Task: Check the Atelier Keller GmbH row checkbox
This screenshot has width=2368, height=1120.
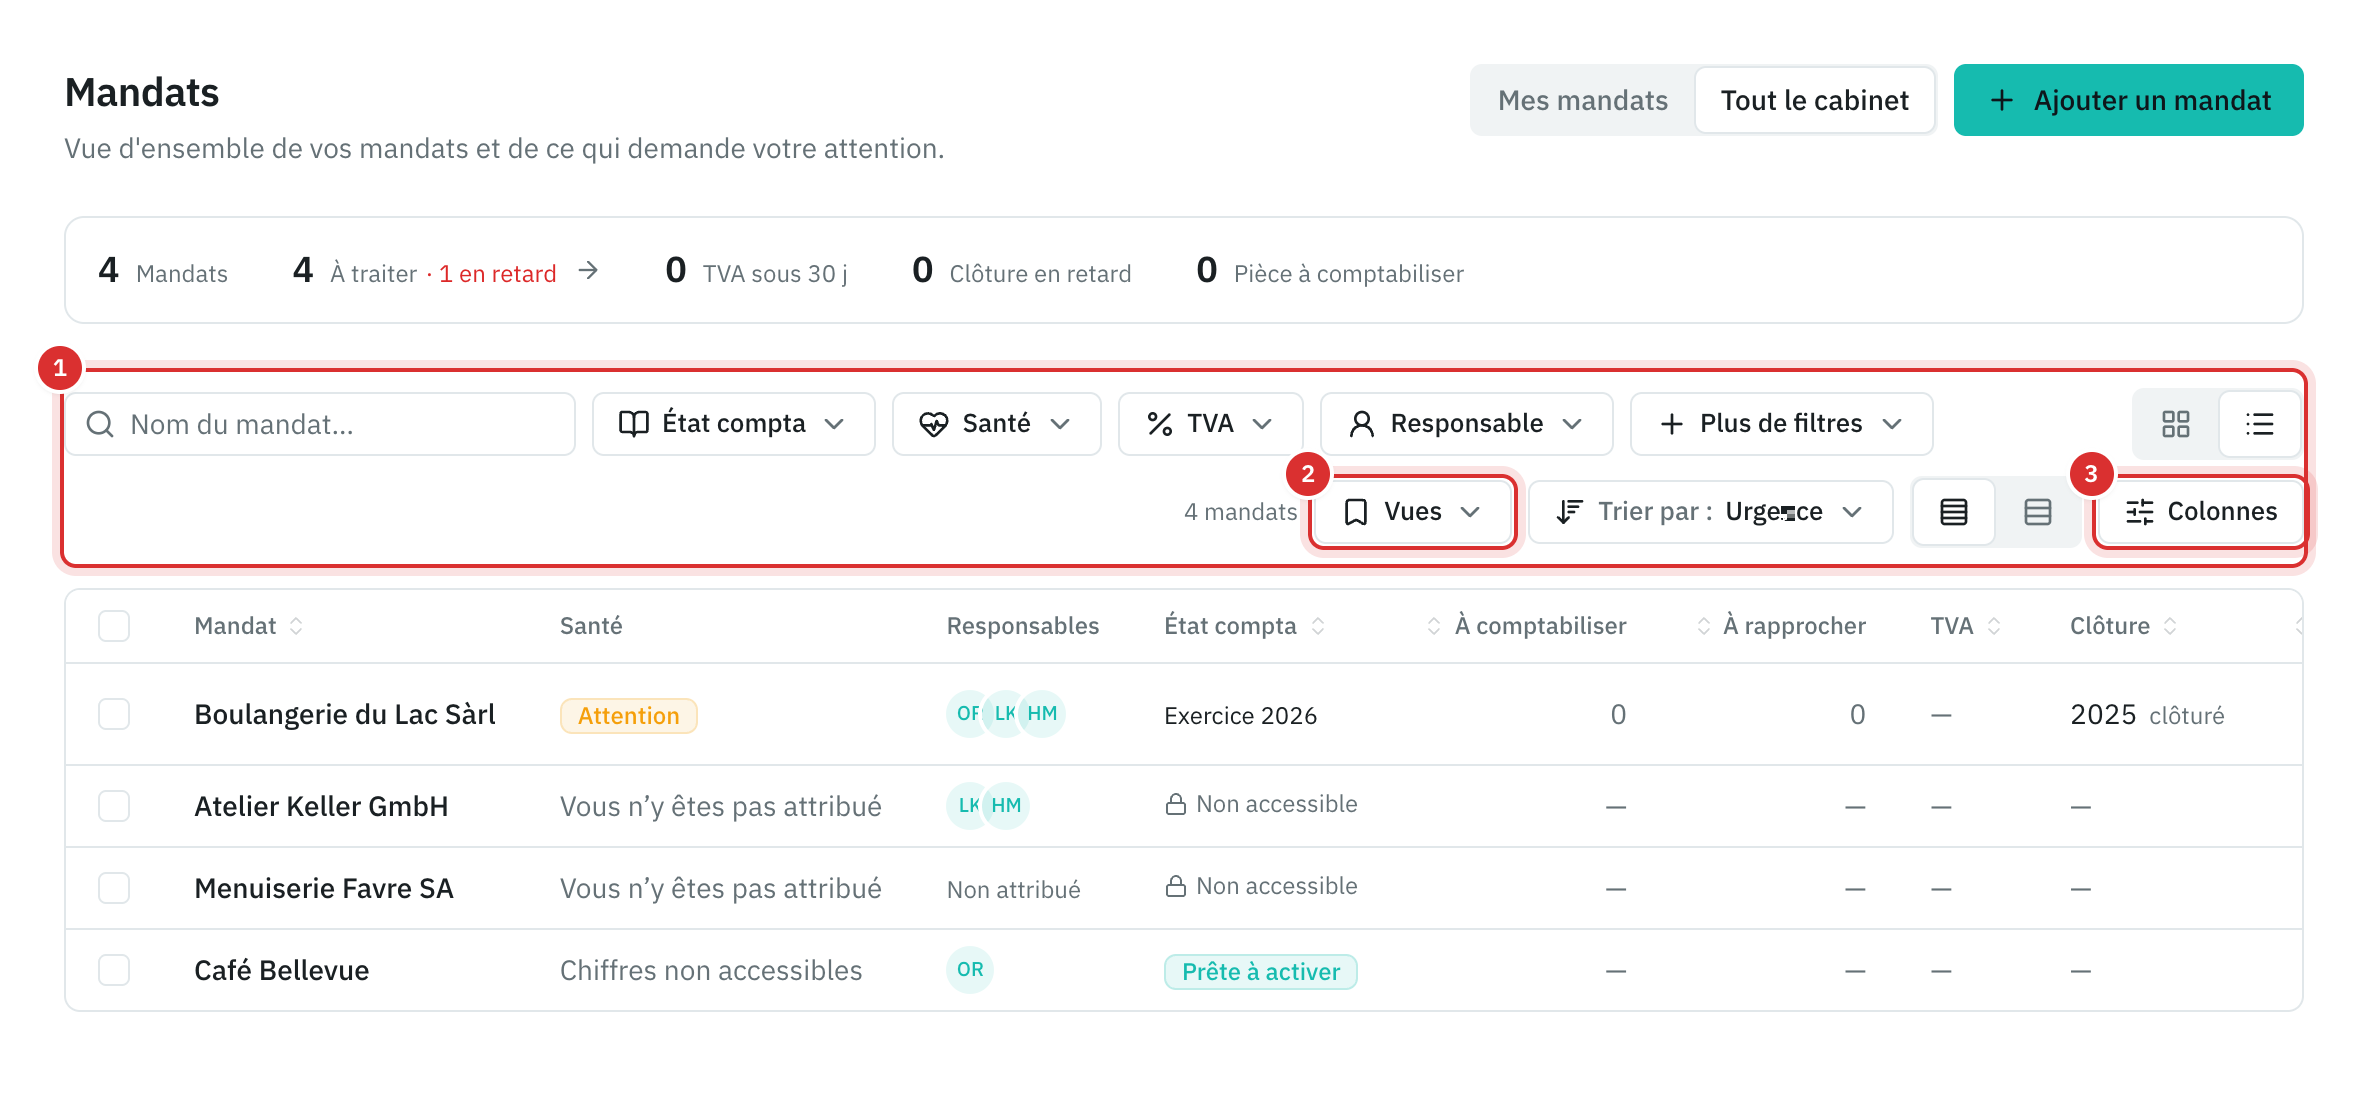Action: pyautogui.click(x=114, y=806)
